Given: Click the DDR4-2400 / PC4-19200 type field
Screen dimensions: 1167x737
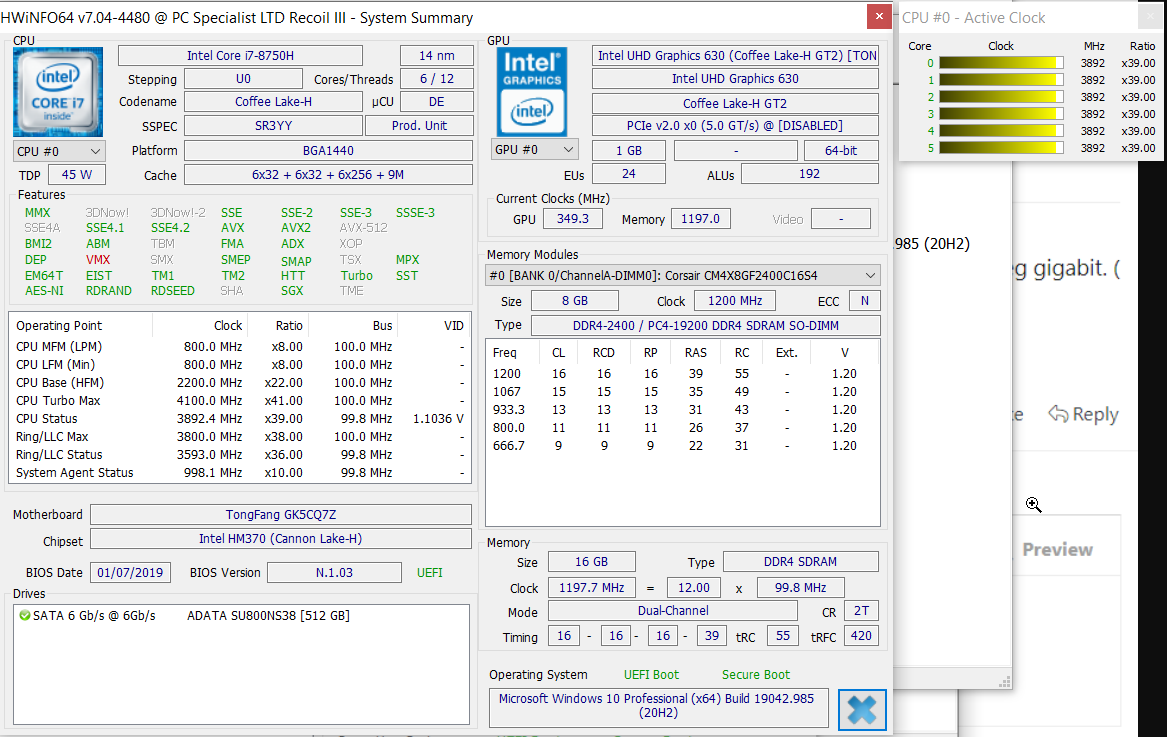Looking at the screenshot, I should tap(706, 325).
